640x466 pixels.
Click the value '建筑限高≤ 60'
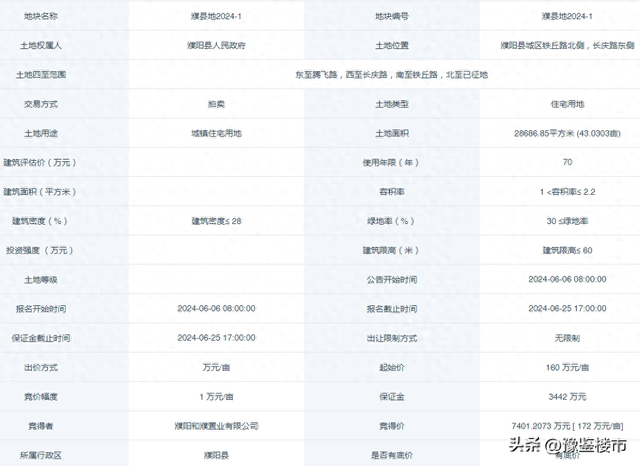point(567,250)
